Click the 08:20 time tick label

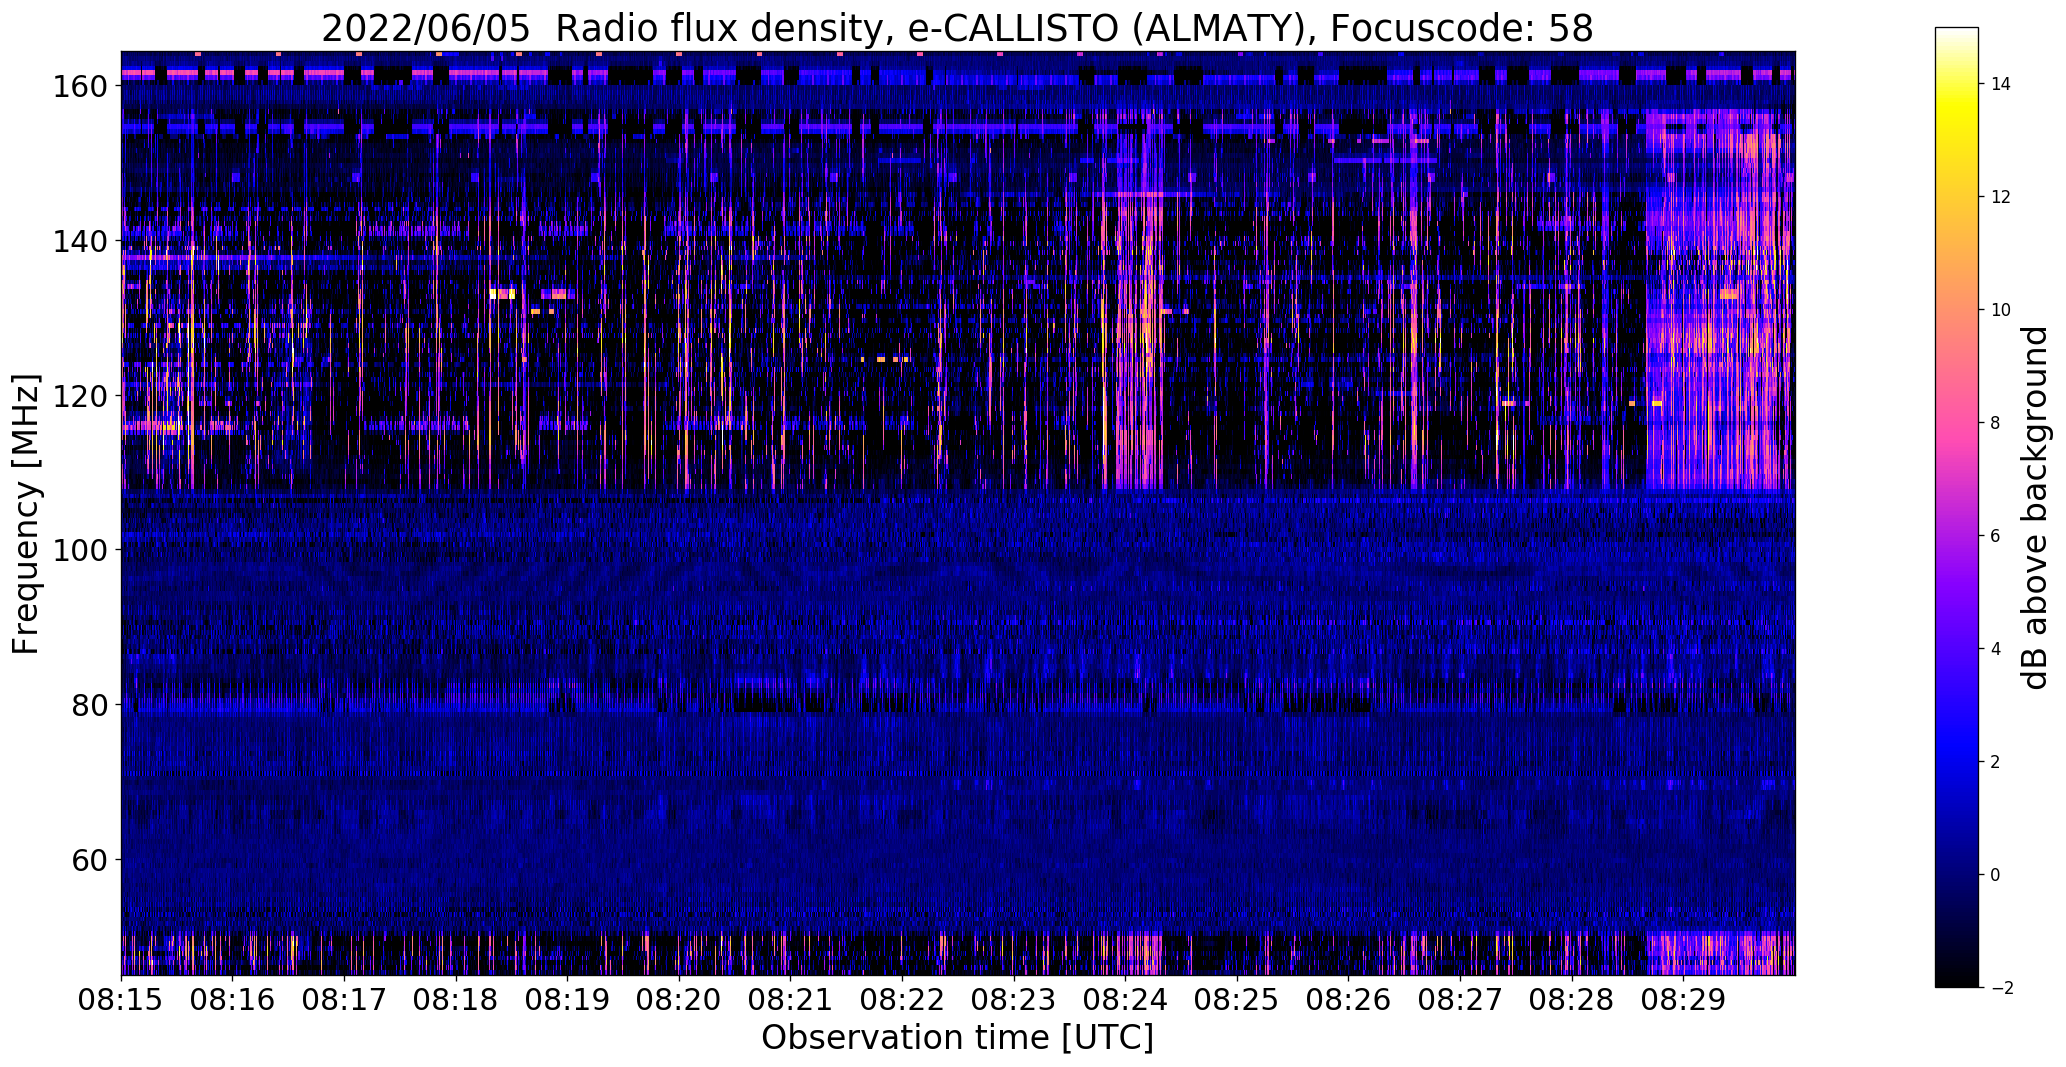(679, 1000)
